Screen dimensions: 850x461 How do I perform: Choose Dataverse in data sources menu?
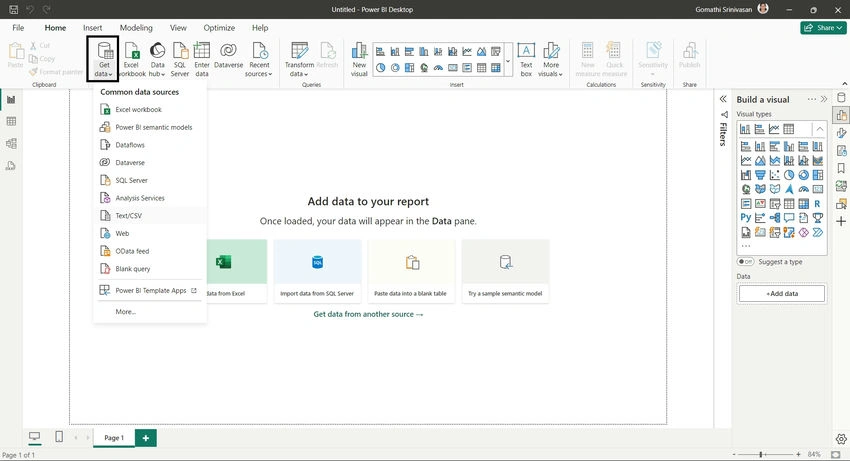(150, 163)
